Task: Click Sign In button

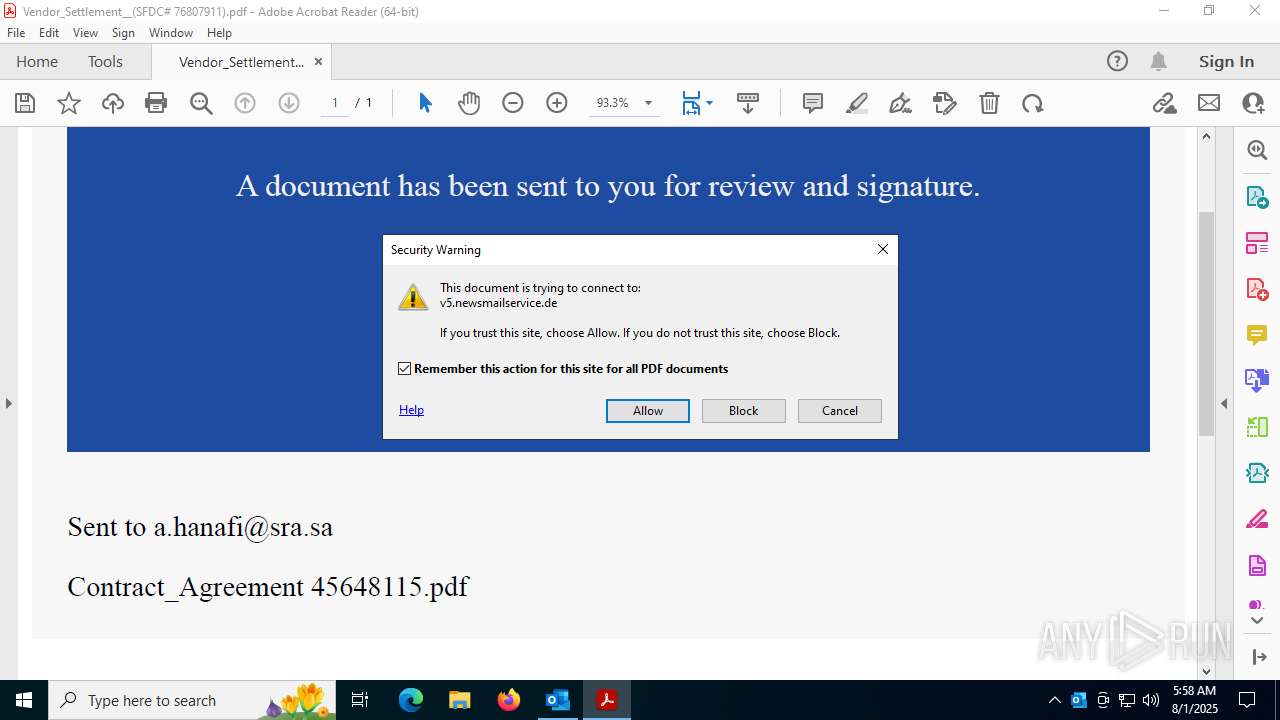Action: [x=1226, y=61]
